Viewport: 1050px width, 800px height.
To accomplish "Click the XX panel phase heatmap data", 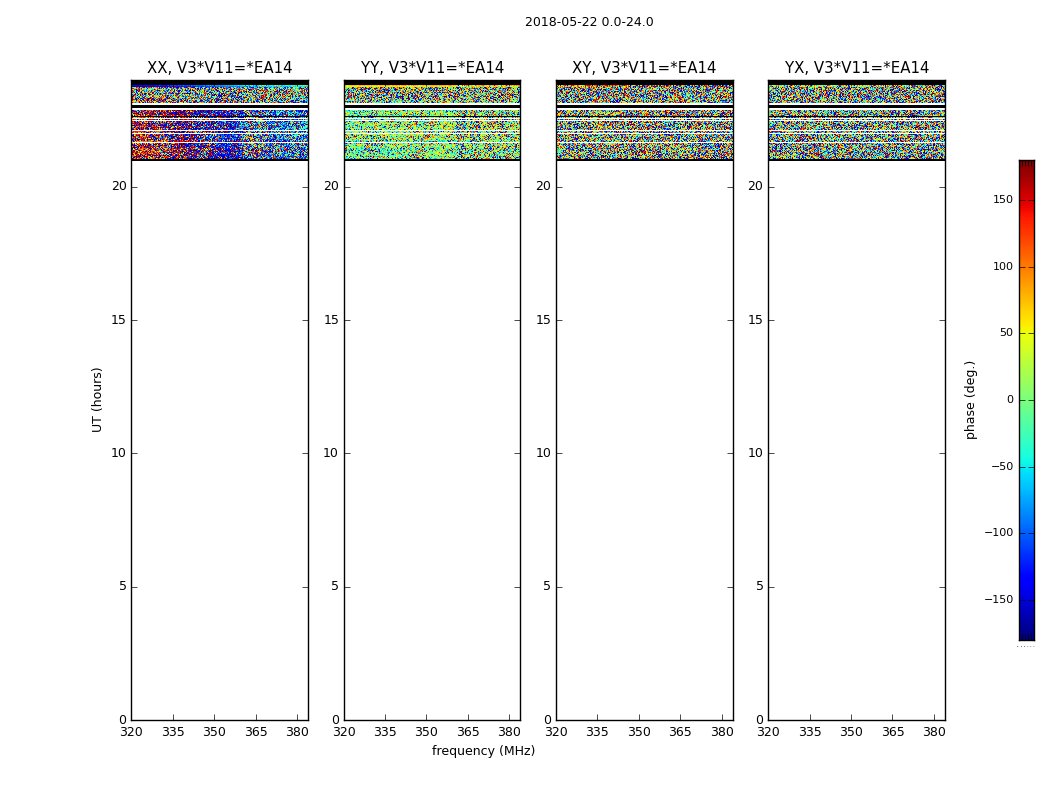I will click(220, 121).
